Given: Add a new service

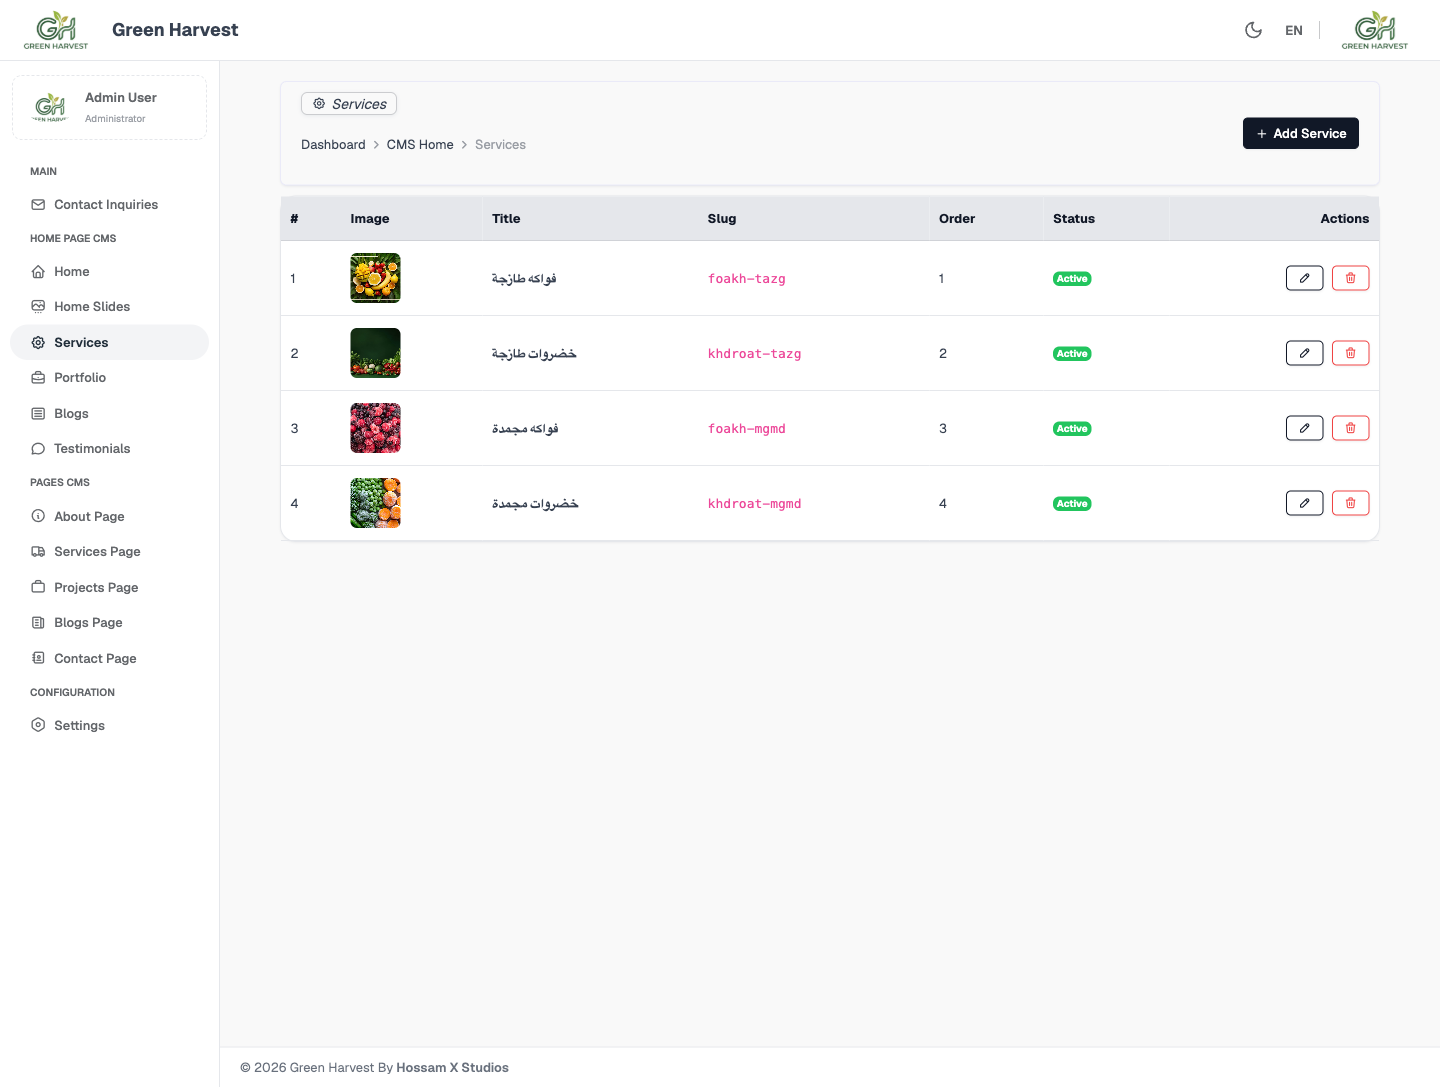Looking at the screenshot, I should click(x=1300, y=133).
